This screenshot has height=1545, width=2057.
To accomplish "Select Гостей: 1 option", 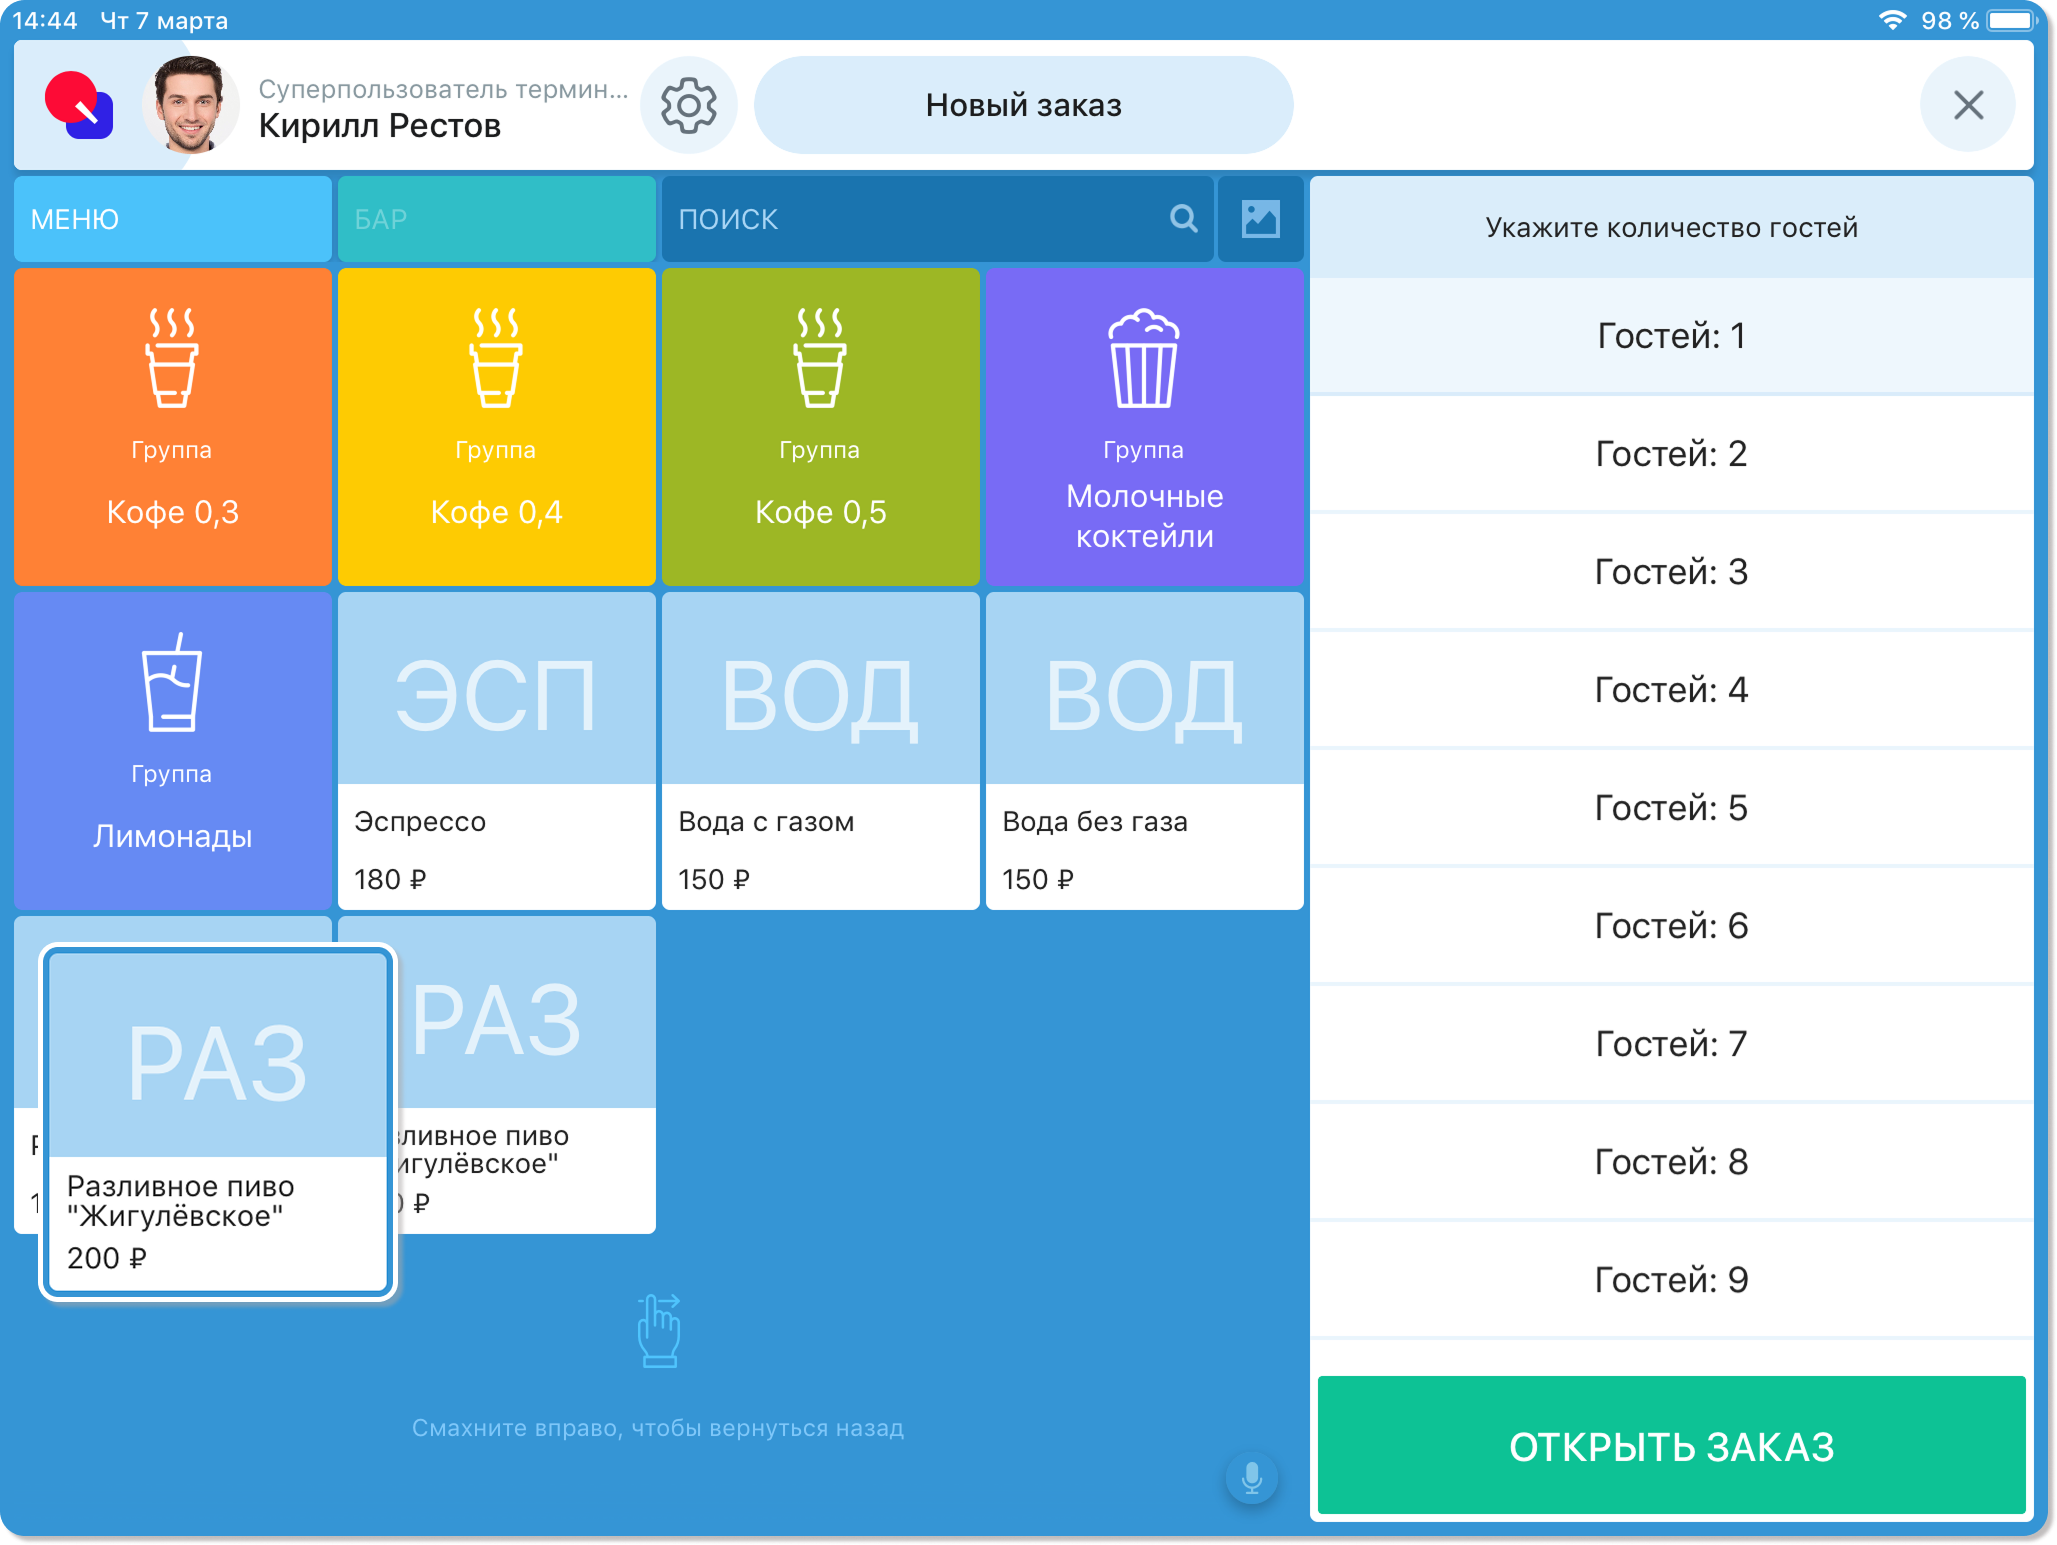I will pos(1670,336).
